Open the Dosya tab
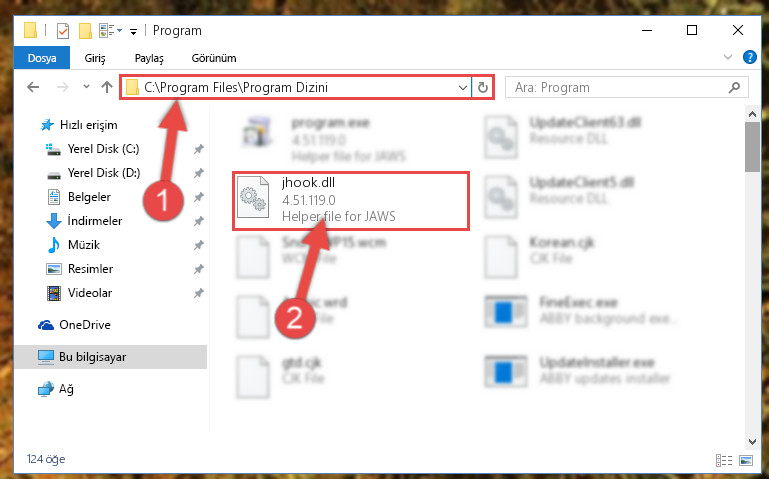 (42, 58)
